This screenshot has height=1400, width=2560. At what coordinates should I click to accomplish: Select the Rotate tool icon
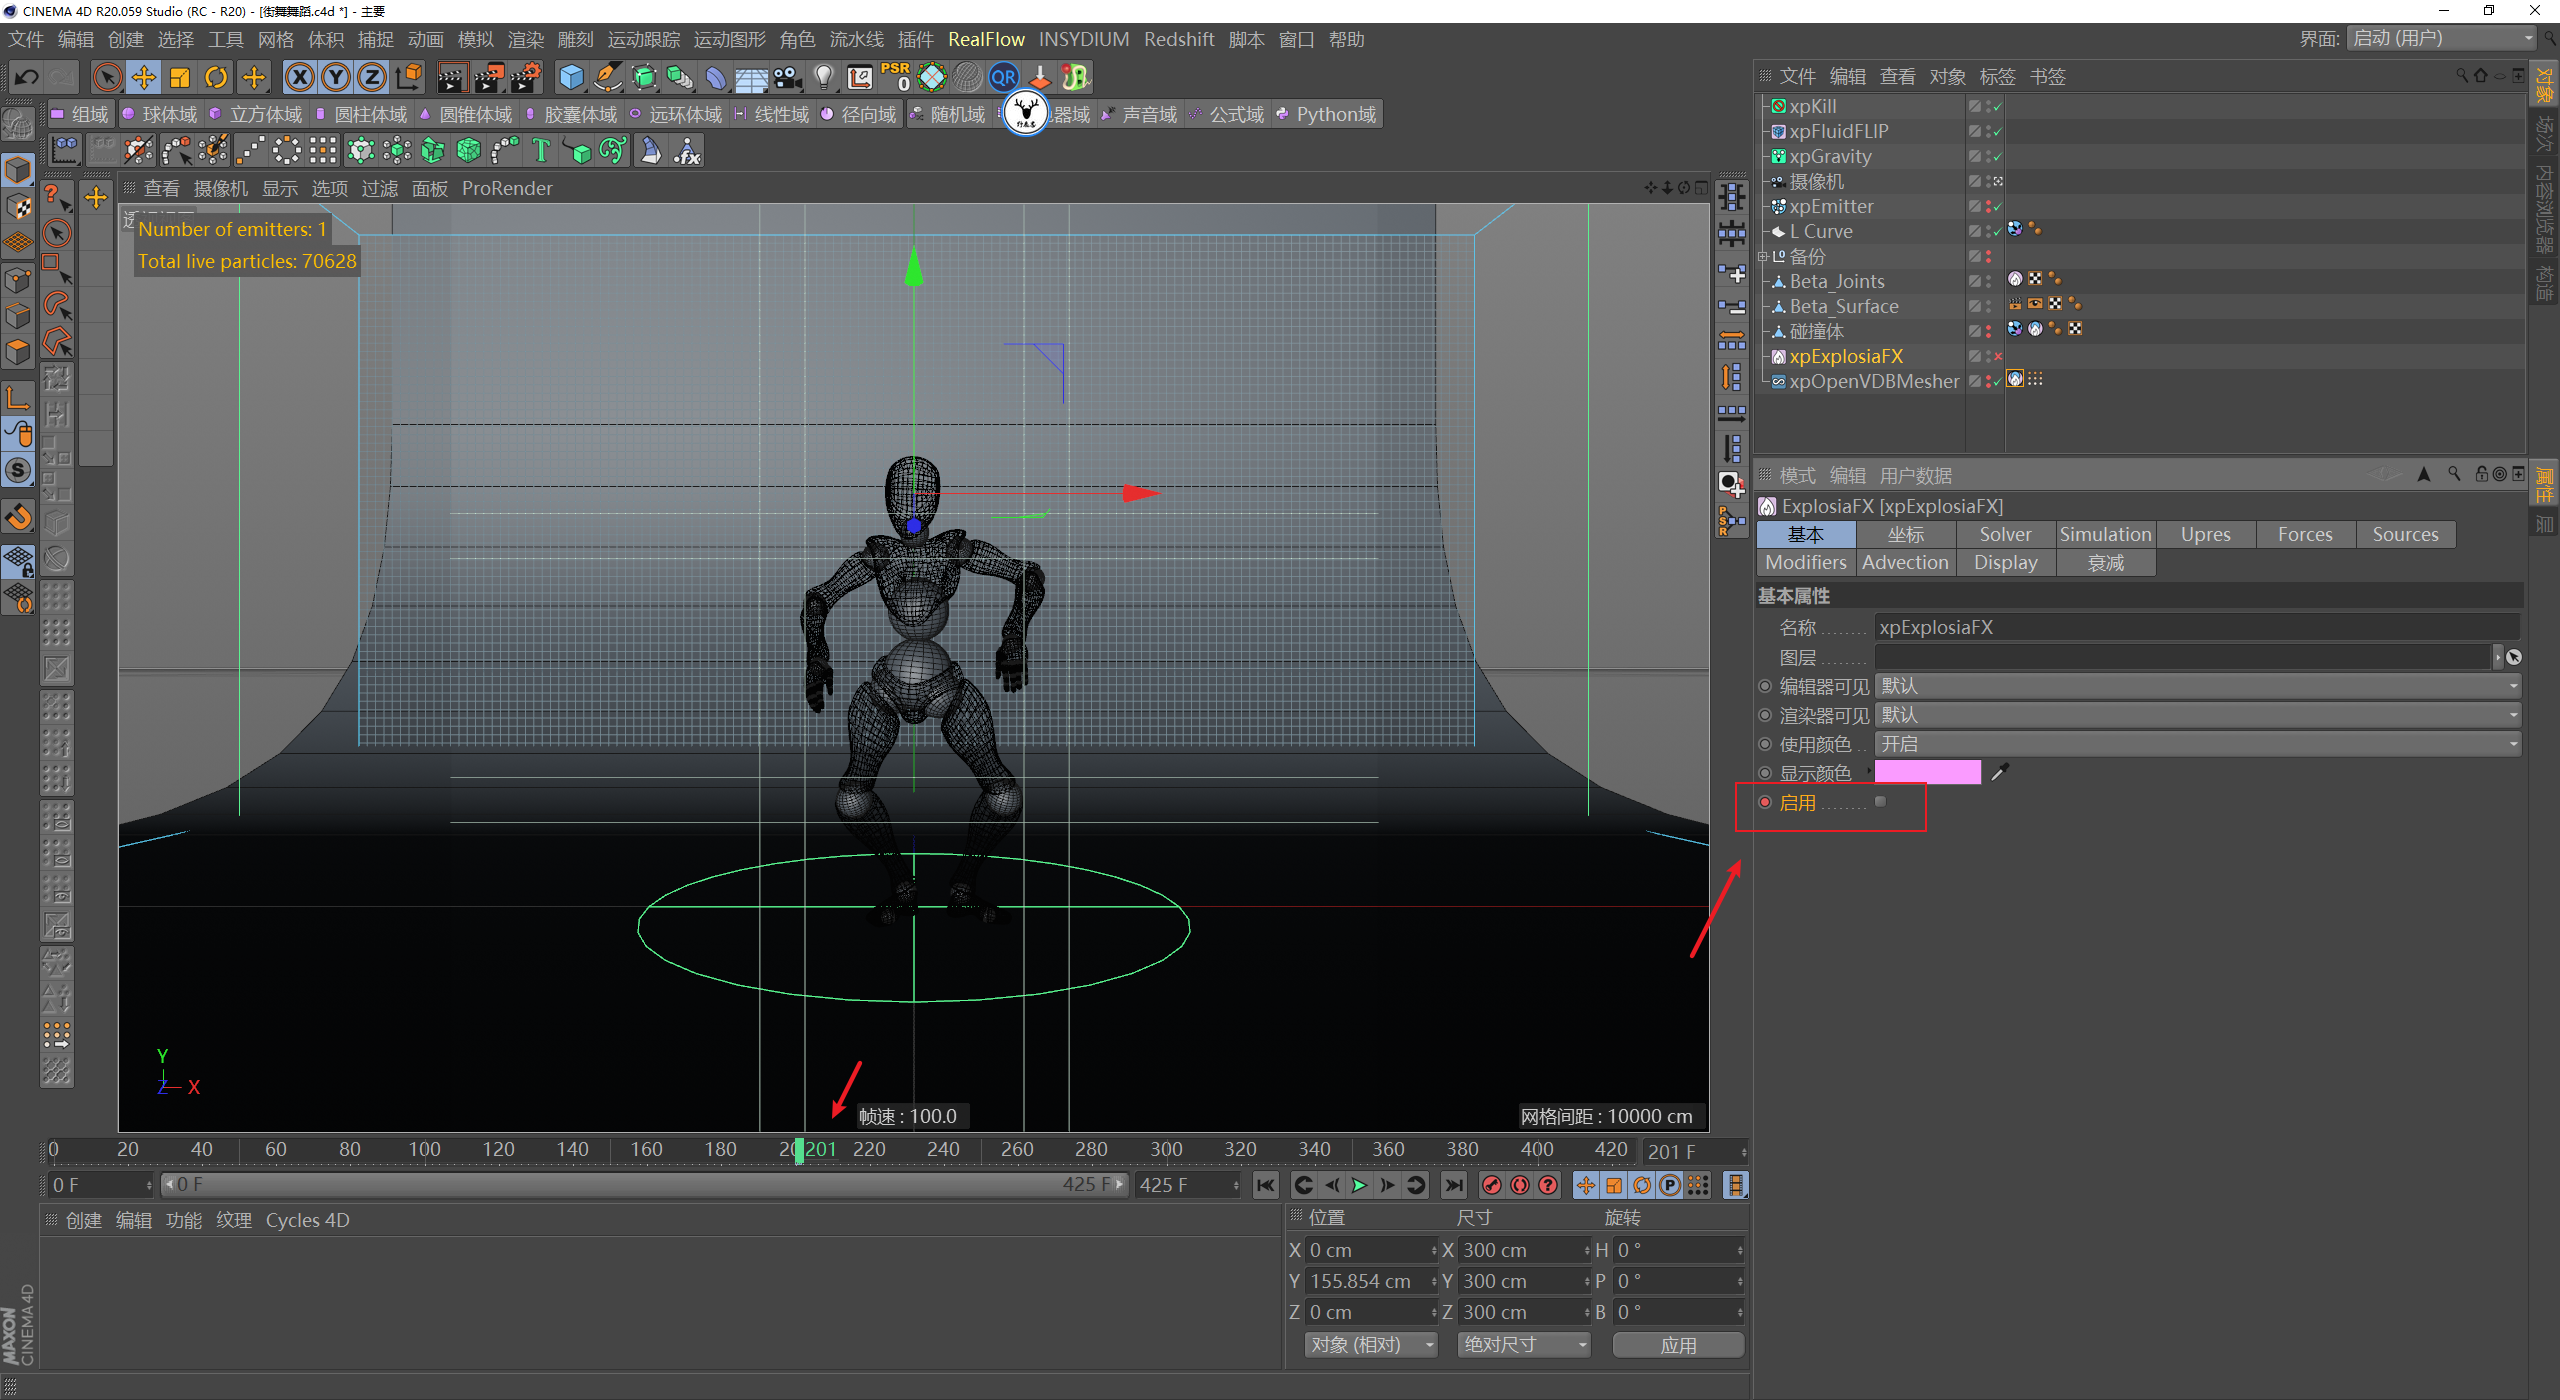pos(216,78)
